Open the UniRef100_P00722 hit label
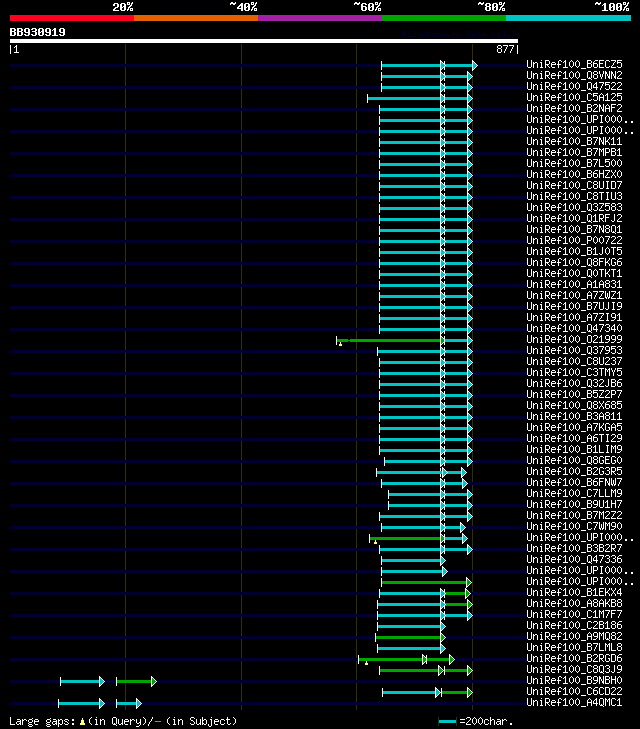The width and height of the screenshot is (640, 729). [x=574, y=240]
